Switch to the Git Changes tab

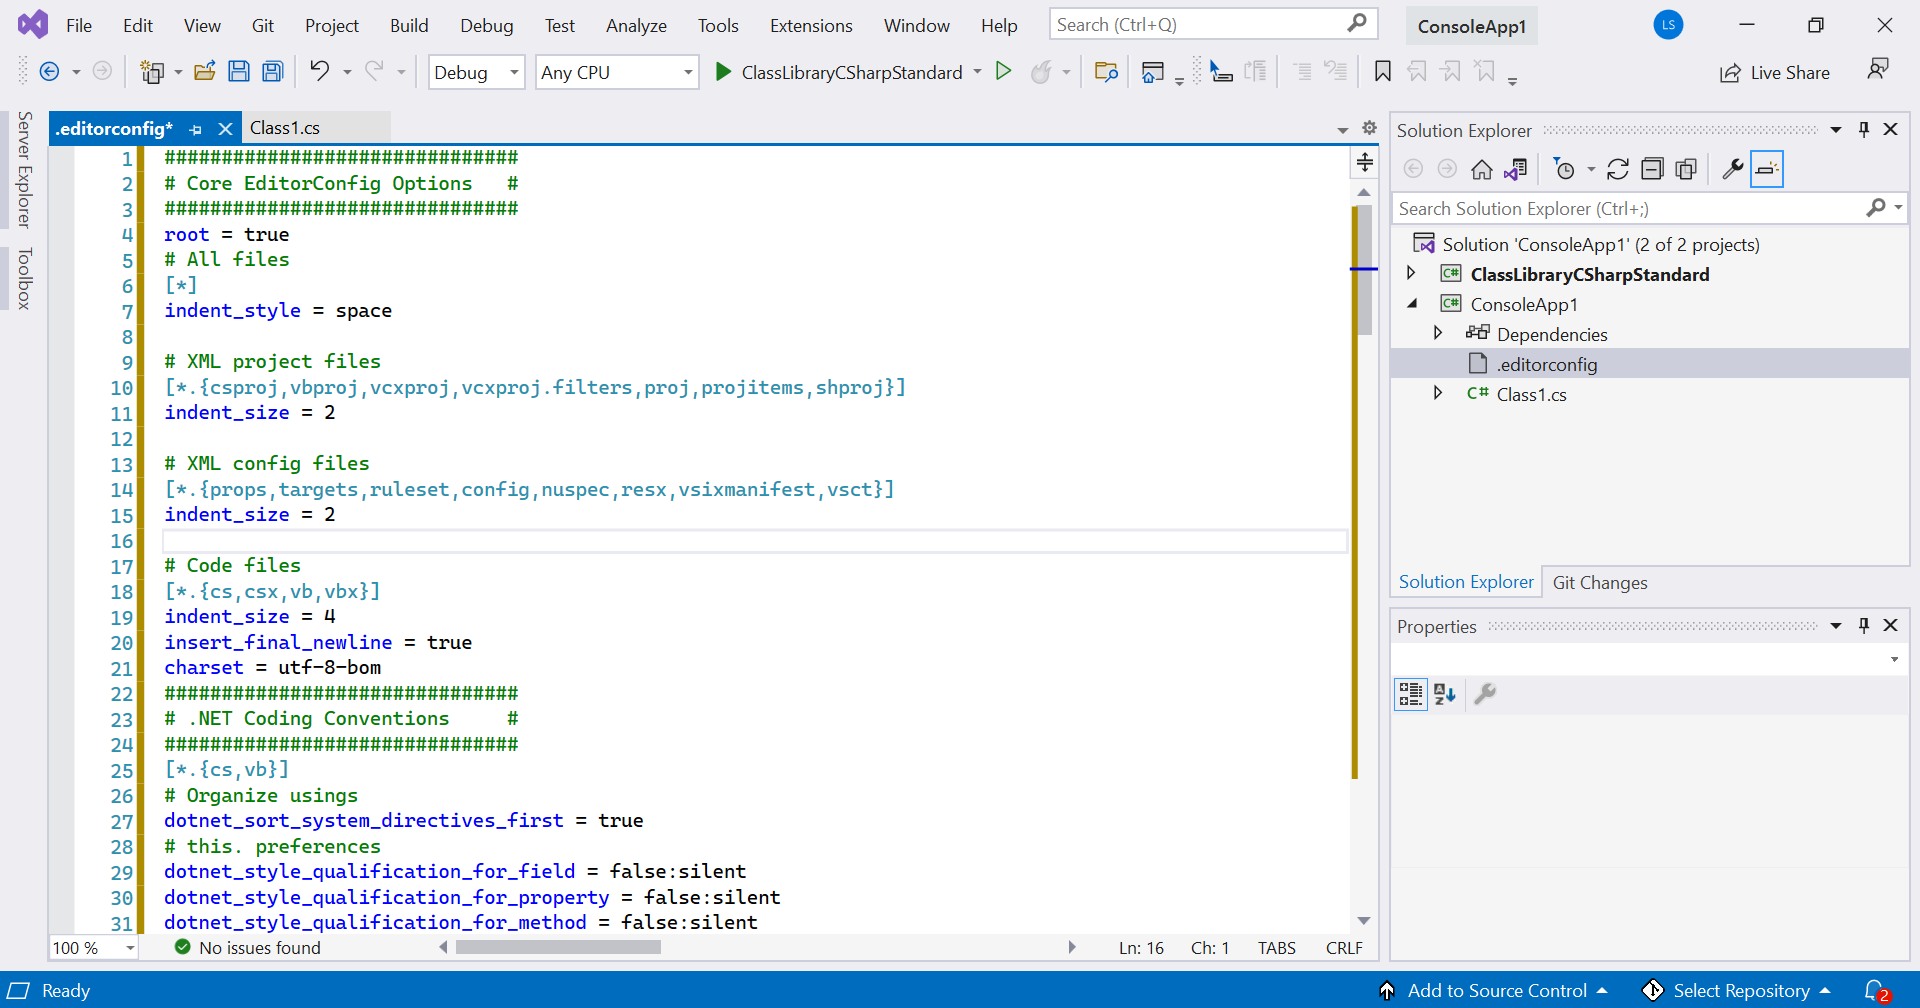pyautogui.click(x=1600, y=582)
